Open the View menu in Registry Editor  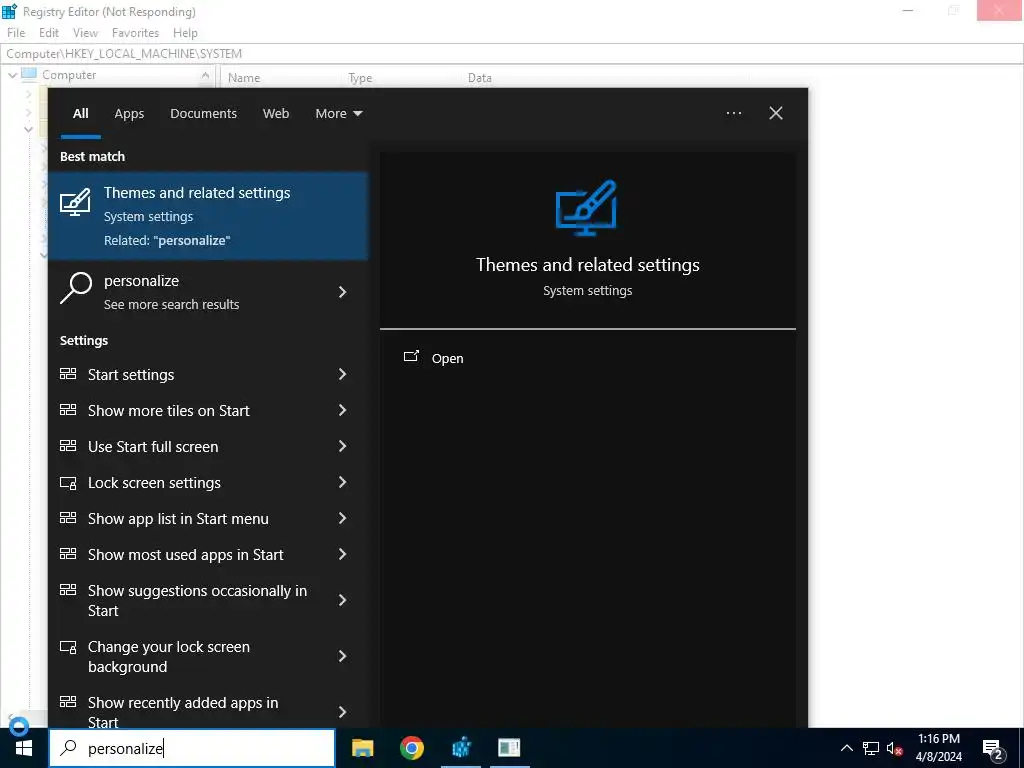click(x=85, y=33)
